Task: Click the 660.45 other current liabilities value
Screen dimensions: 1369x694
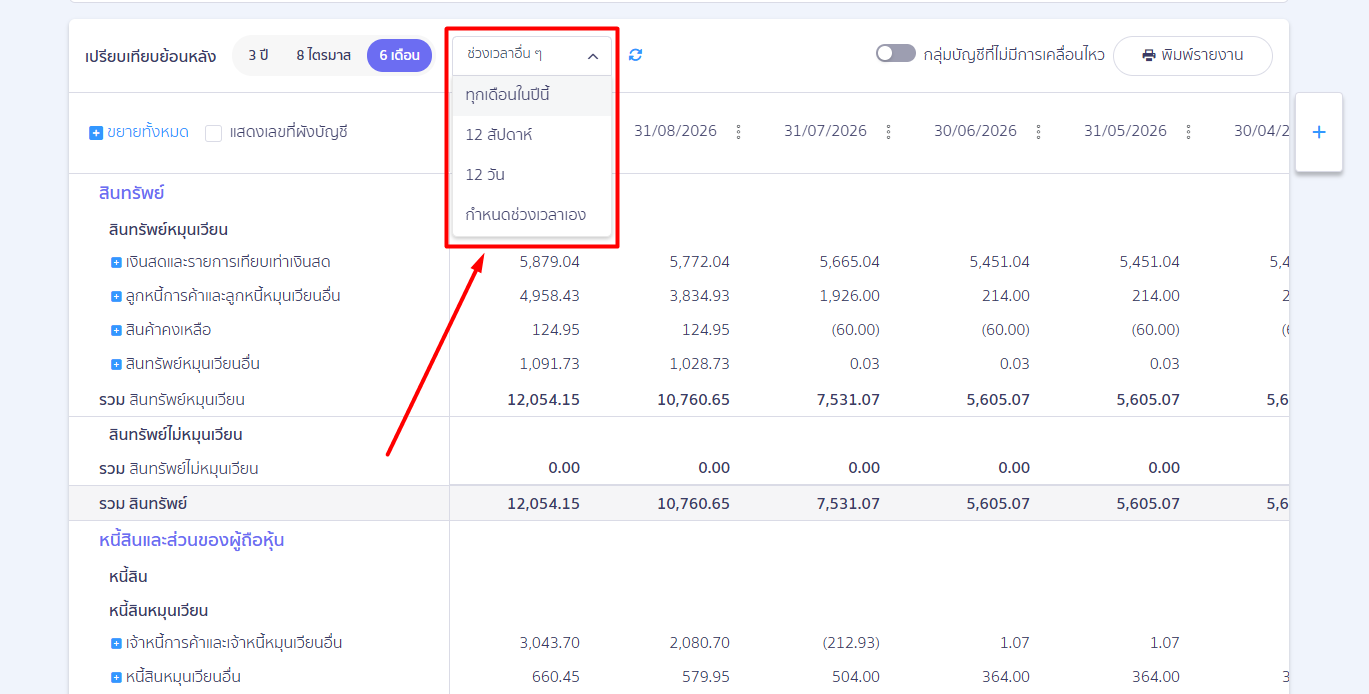Action: [x=556, y=677]
